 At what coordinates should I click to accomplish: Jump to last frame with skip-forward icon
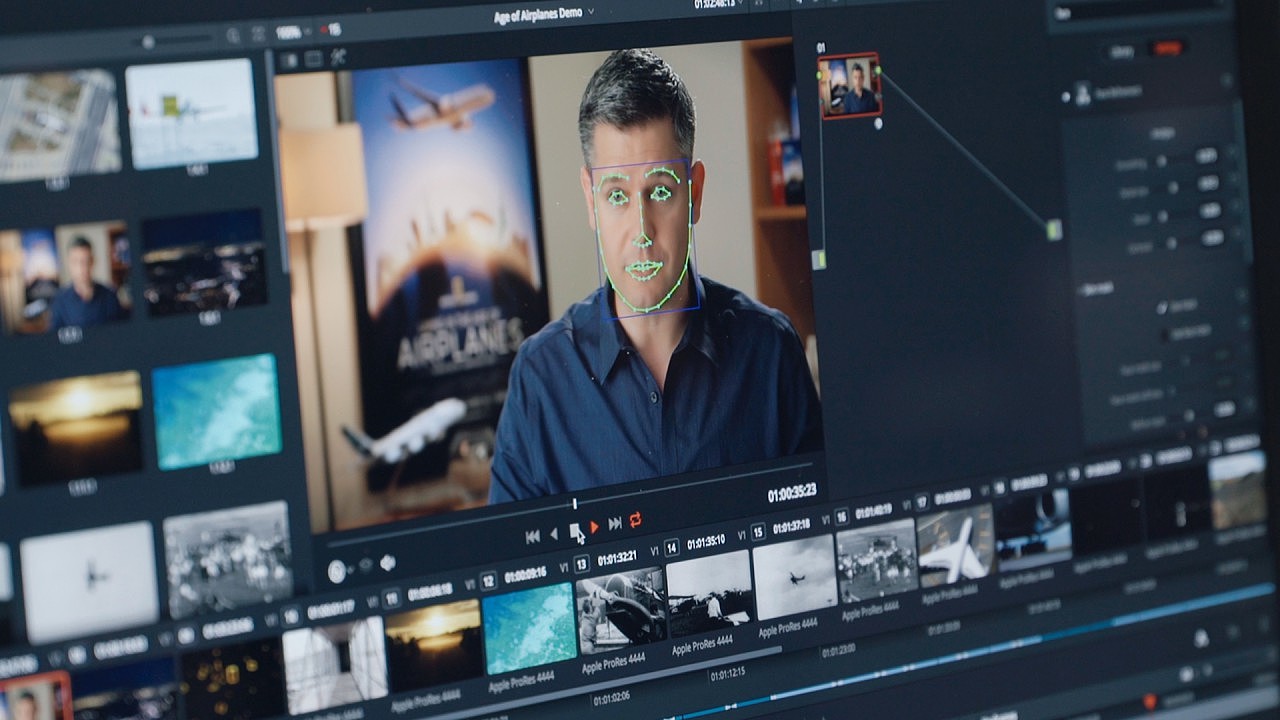[x=615, y=523]
